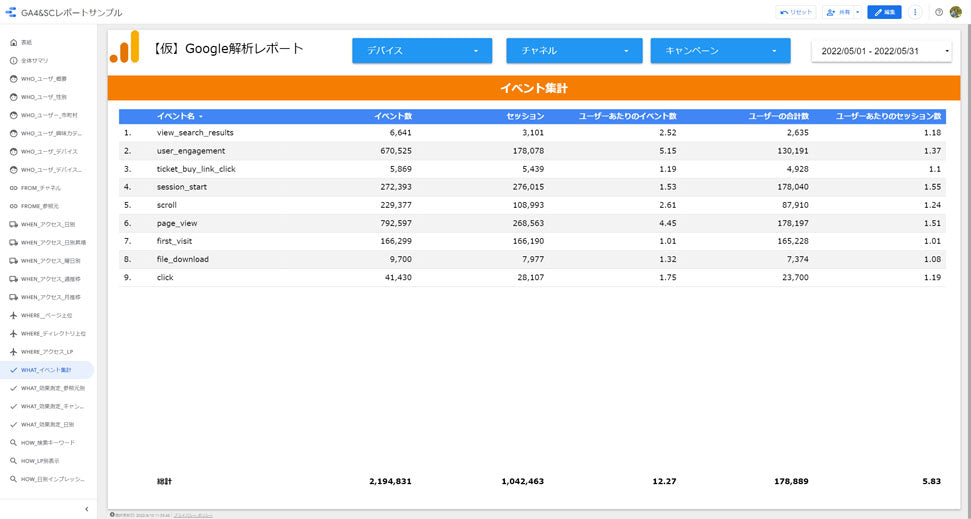This screenshot has height=519, width=971.
Task: Click the airplane icon beside WHERE_ディレクトリ上位
Action: click(13, 334)
